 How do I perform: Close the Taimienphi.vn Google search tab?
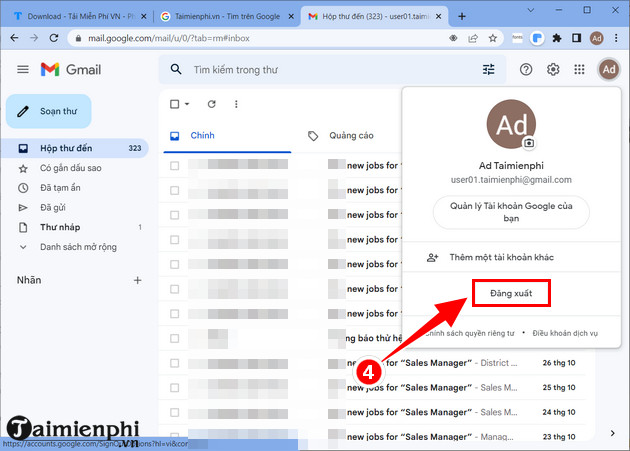(291, 16)
